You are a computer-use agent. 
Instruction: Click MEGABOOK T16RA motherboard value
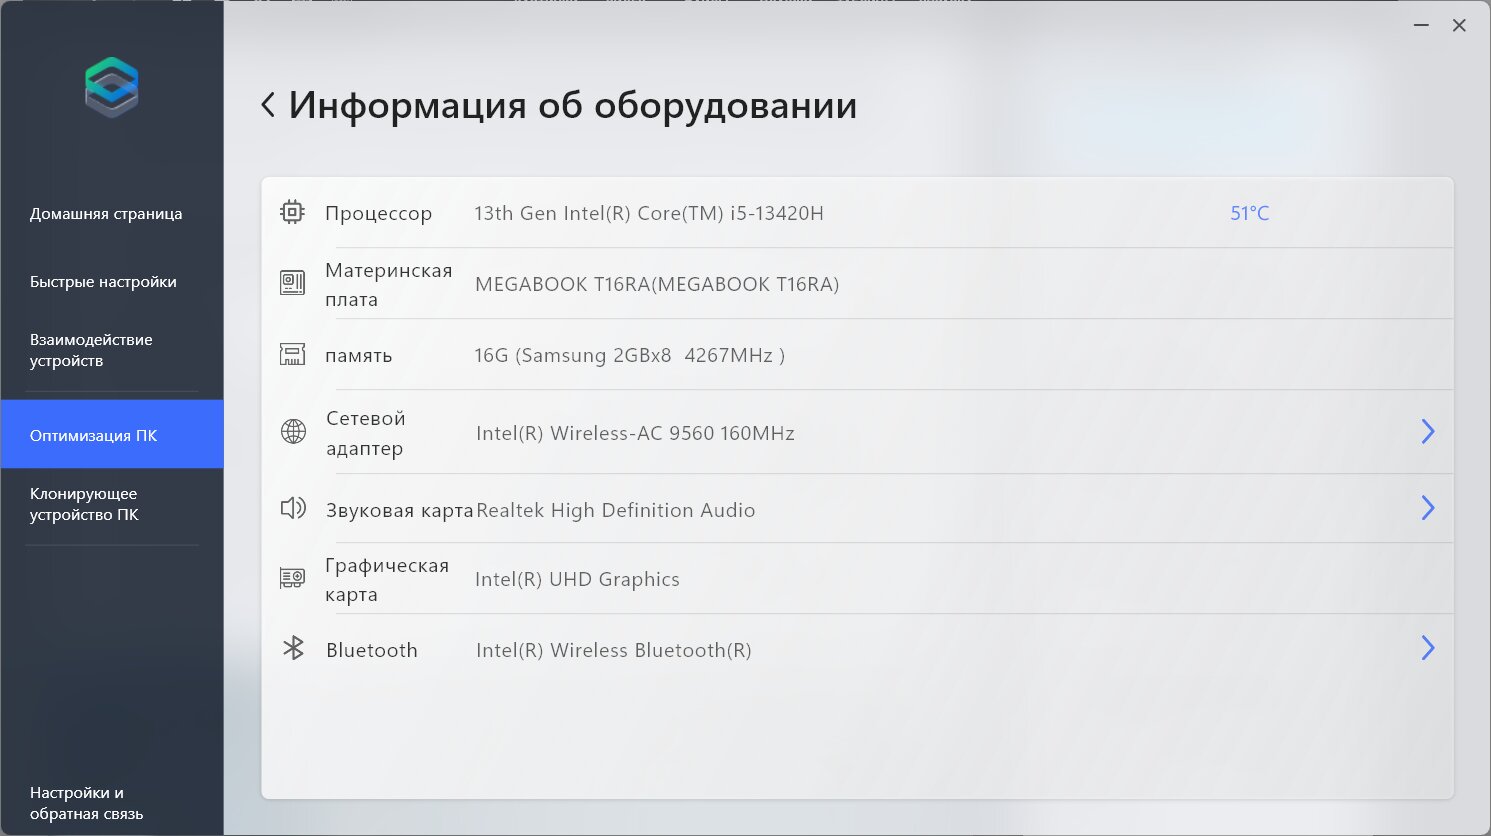click(x=657, y=284)
